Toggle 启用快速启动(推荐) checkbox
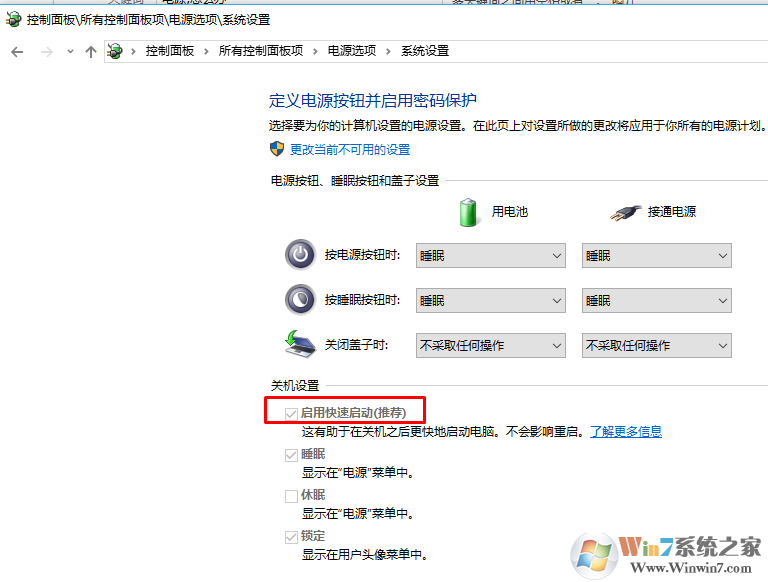768x582 pixels. coord(291,414)
